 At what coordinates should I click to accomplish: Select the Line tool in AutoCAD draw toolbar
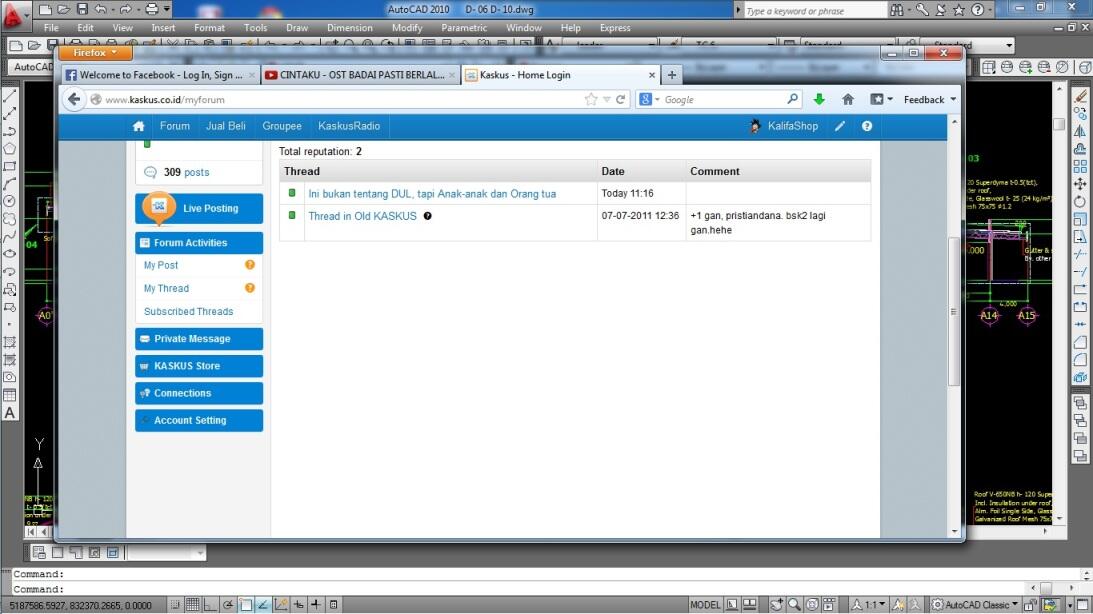click(x=10, y=95)
